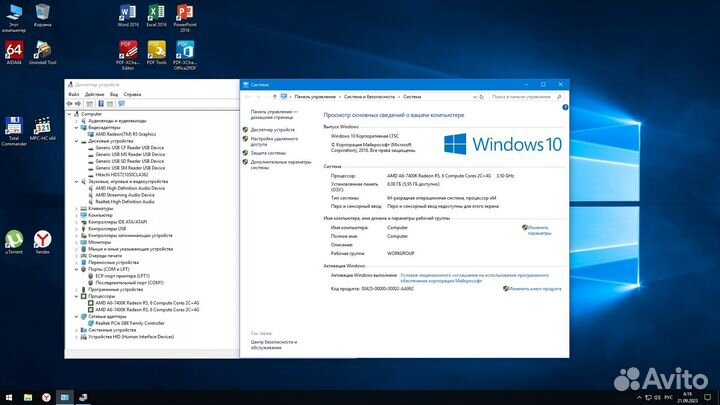Image resolution: width=720 pixels, height=405 pixels.
Task: Select Realtek High Definition Audio device
Action: pyautogui.click(x=125, y=202)
